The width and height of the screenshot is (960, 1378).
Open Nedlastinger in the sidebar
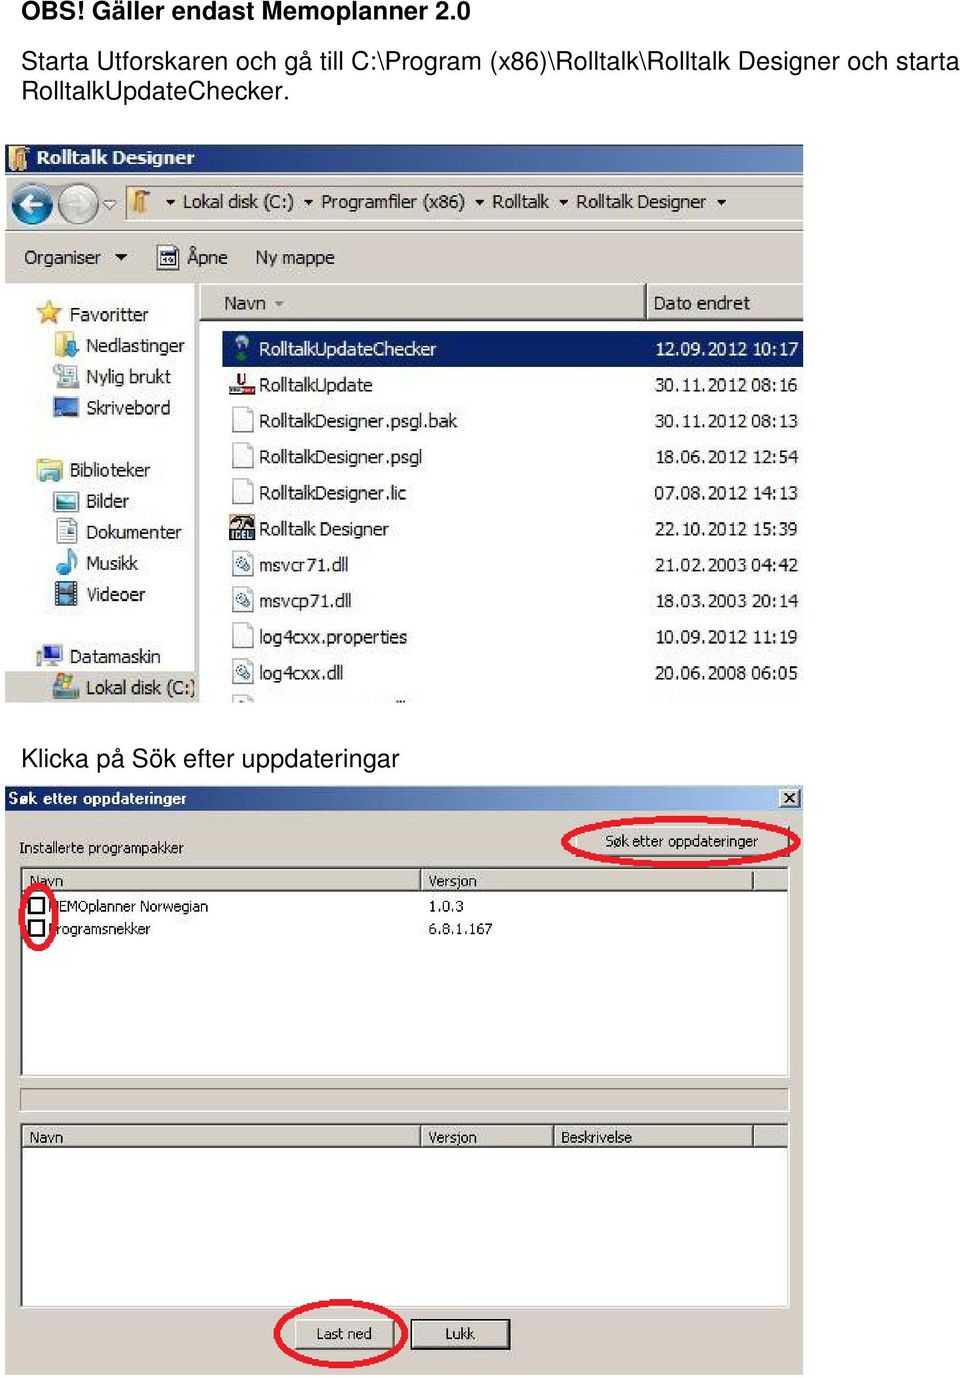[x=135, y=346]
